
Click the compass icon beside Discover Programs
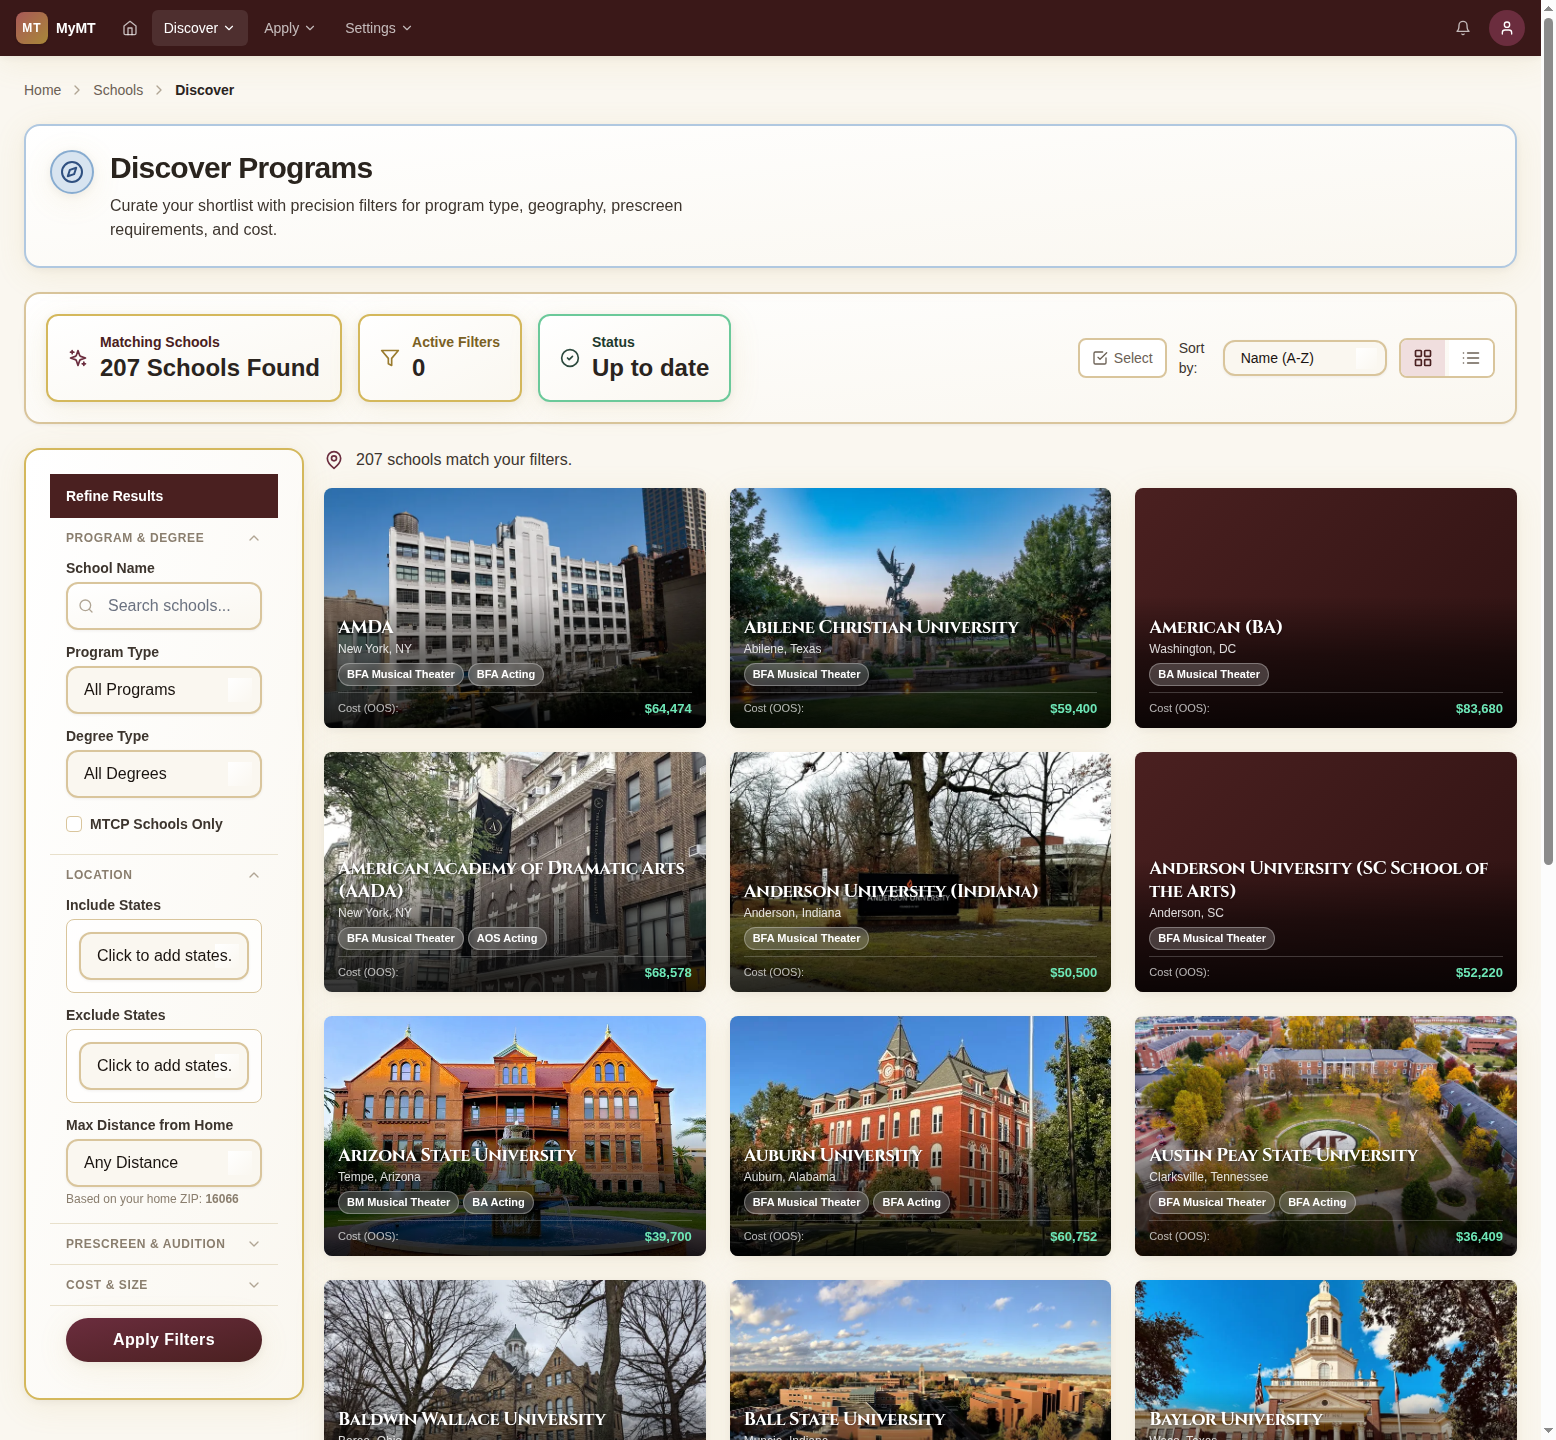tap(72, 172)
